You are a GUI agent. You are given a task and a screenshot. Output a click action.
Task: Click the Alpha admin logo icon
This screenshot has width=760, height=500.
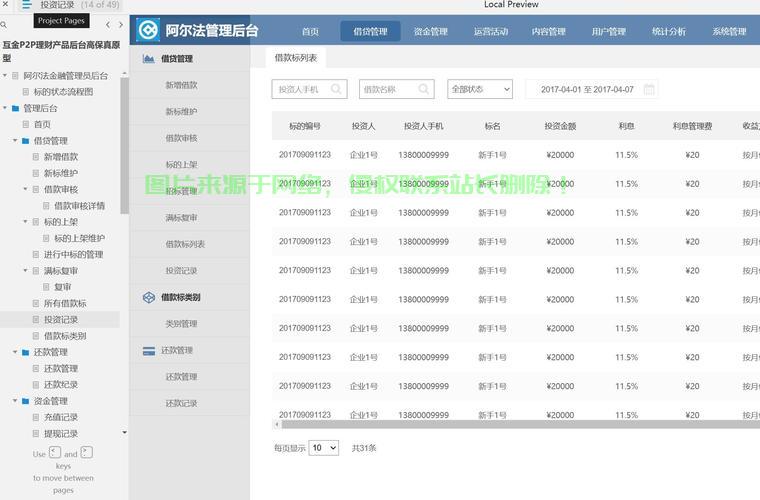tap(148, 30)
